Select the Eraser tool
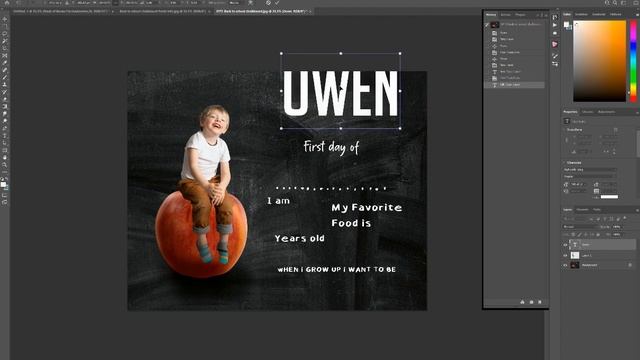Image resolution: width=640 pixels, height=360 pixels. pyautogui.click(x=5, y=100)
